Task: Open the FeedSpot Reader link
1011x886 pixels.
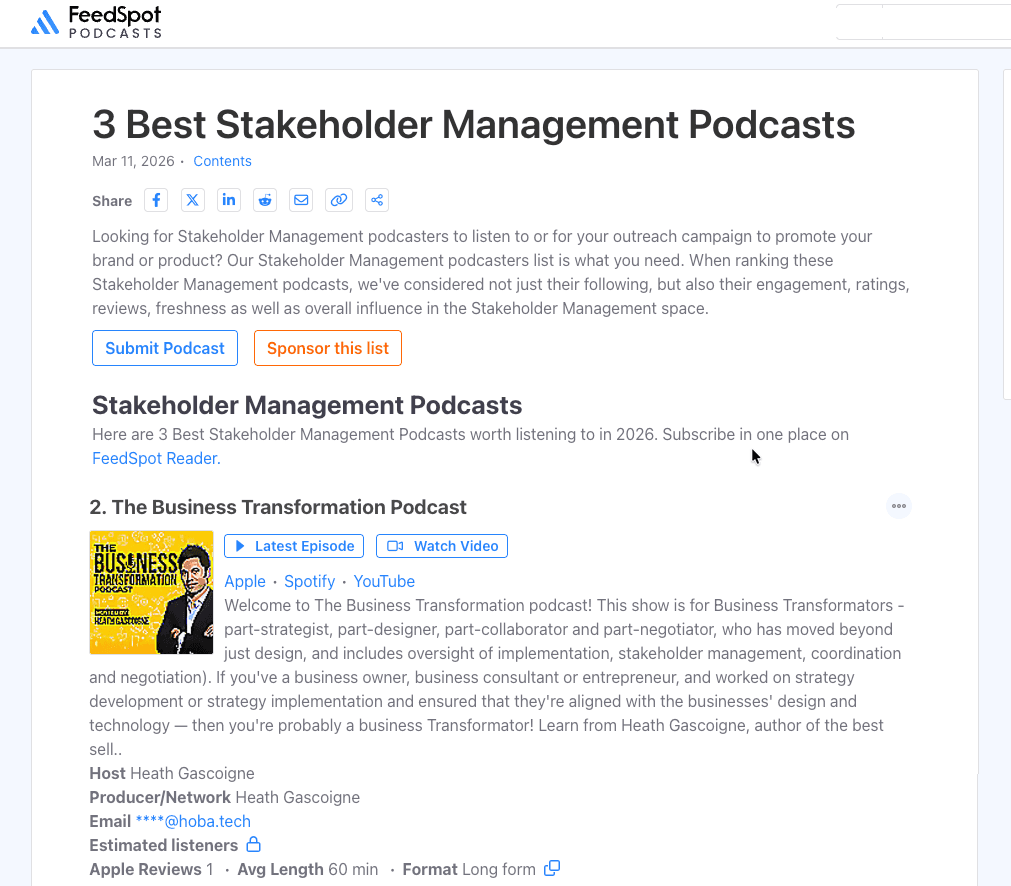Action: coord(154,457)
